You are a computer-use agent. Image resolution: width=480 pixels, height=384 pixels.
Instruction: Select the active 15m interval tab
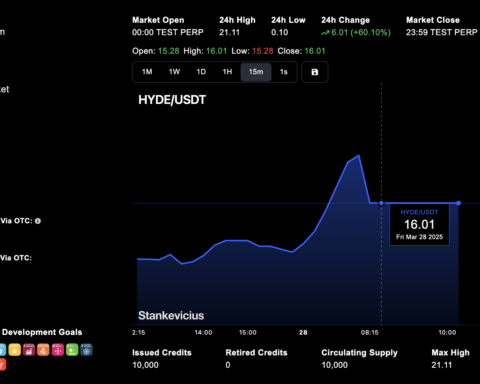[256, 72]
